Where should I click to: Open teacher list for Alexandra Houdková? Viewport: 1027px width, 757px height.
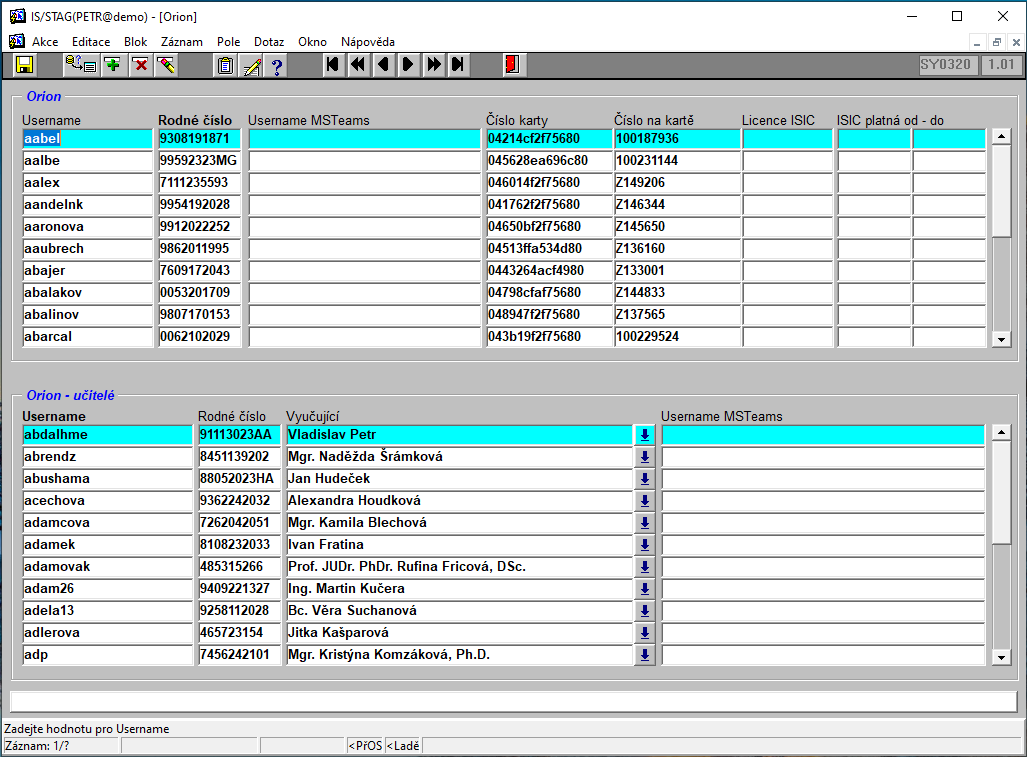click(644, 501)
